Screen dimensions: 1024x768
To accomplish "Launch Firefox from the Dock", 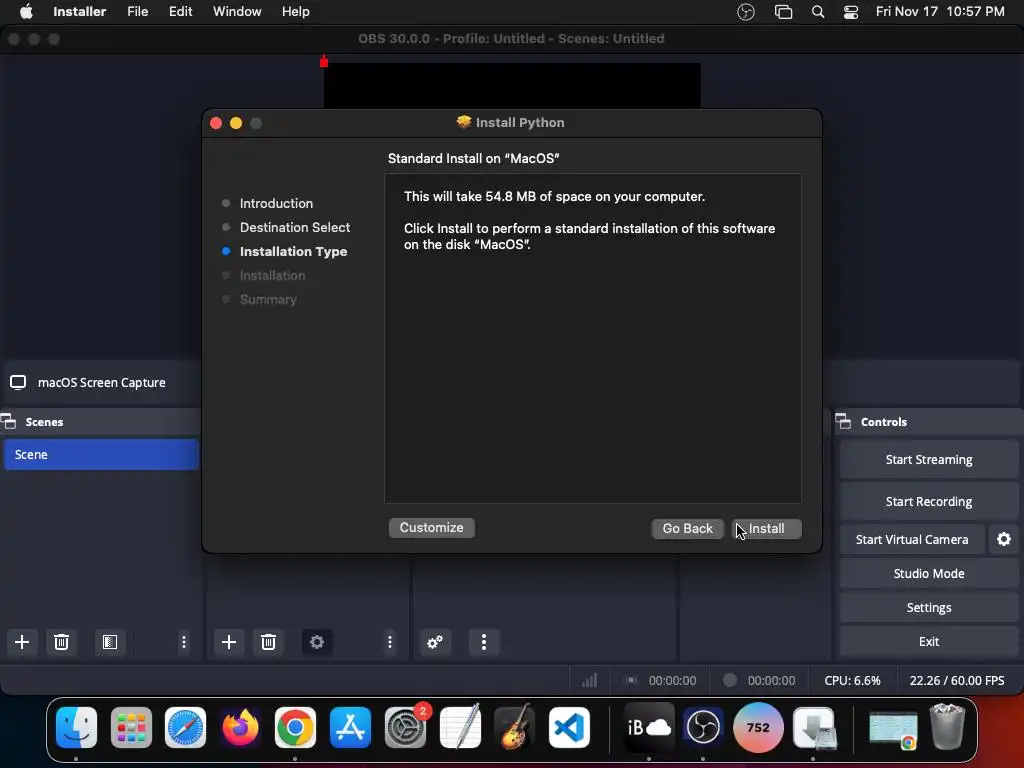I will click(x=240, y=727).
